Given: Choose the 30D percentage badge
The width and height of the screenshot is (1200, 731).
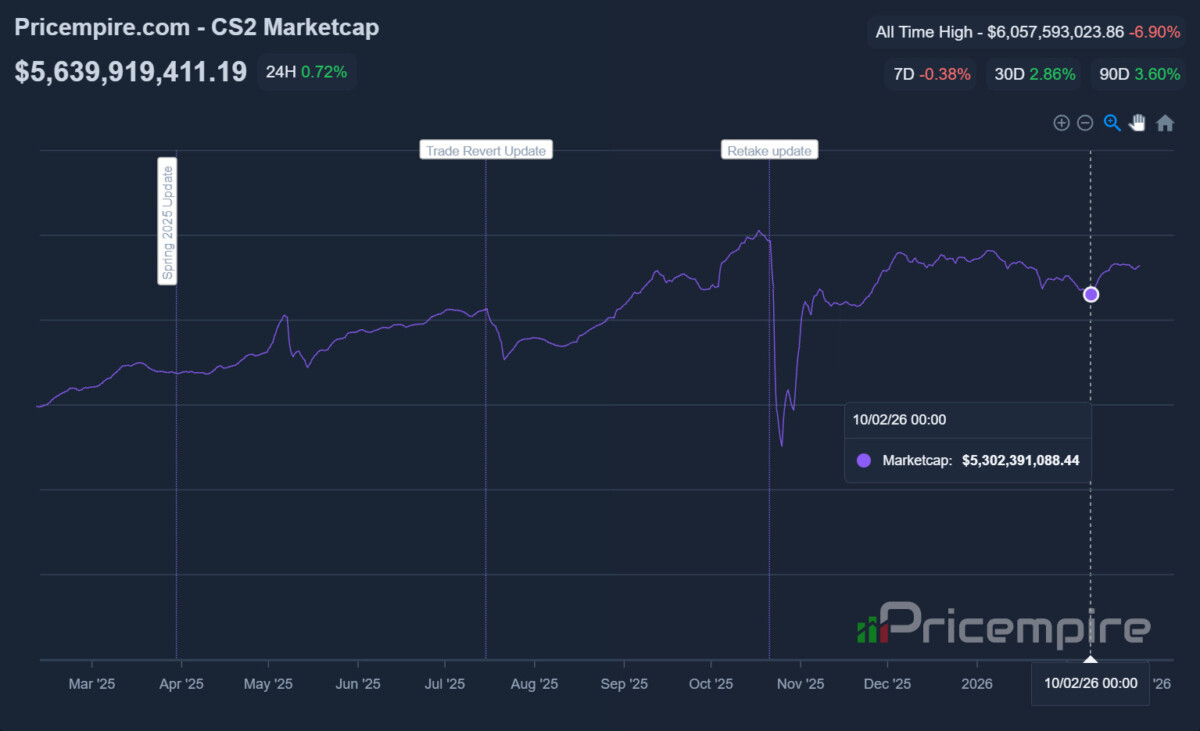Looking at the screenshot, I should [x=1034, y=74].
